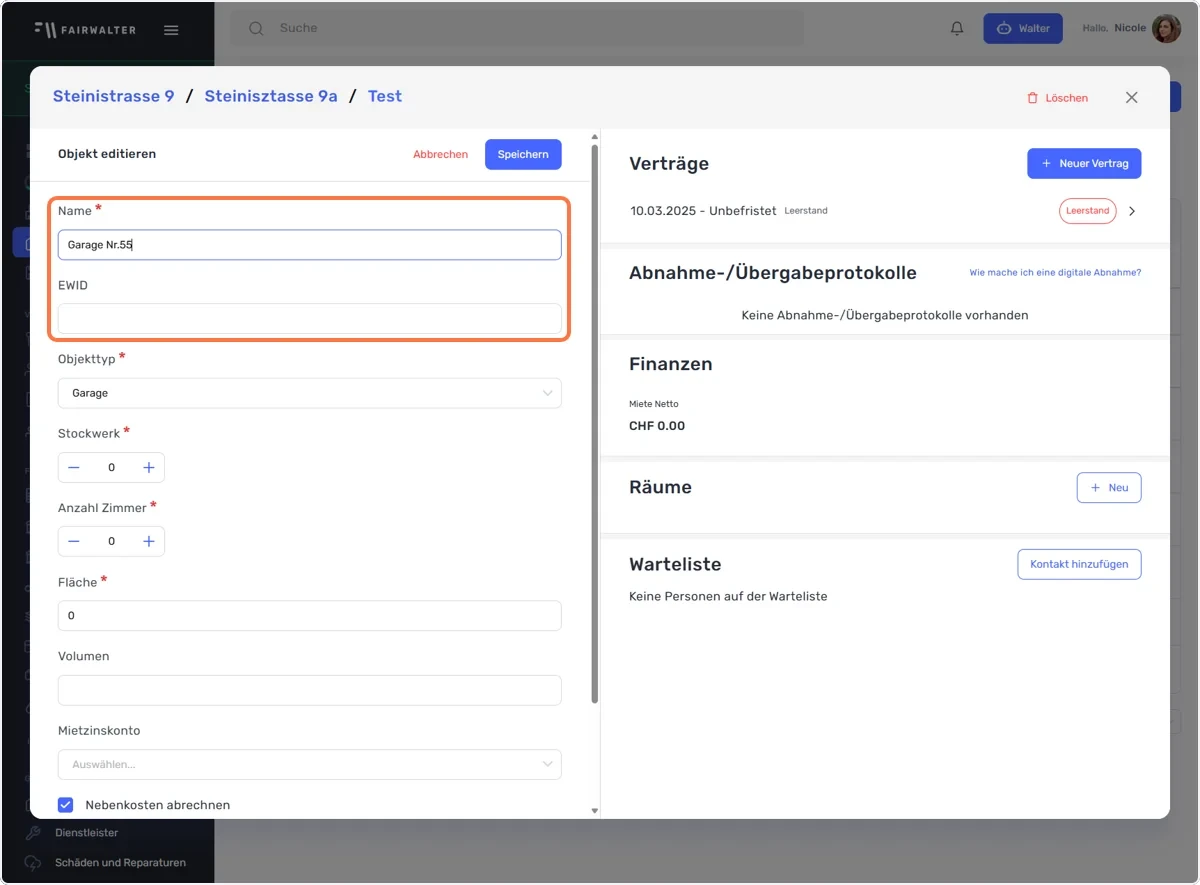
Task: Toggle Nebenkosten abrechnen checkbox
Action: (x=66, y=804)
